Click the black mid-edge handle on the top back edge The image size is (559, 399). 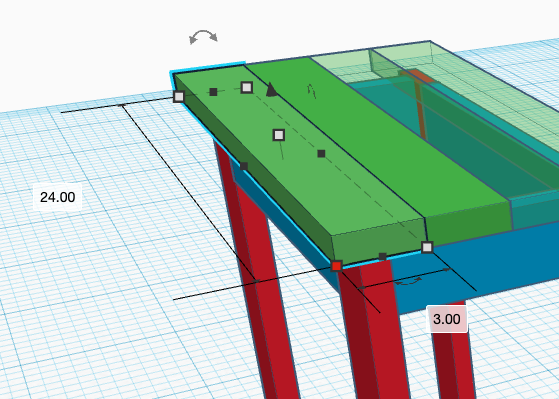(x=213, y=92)
